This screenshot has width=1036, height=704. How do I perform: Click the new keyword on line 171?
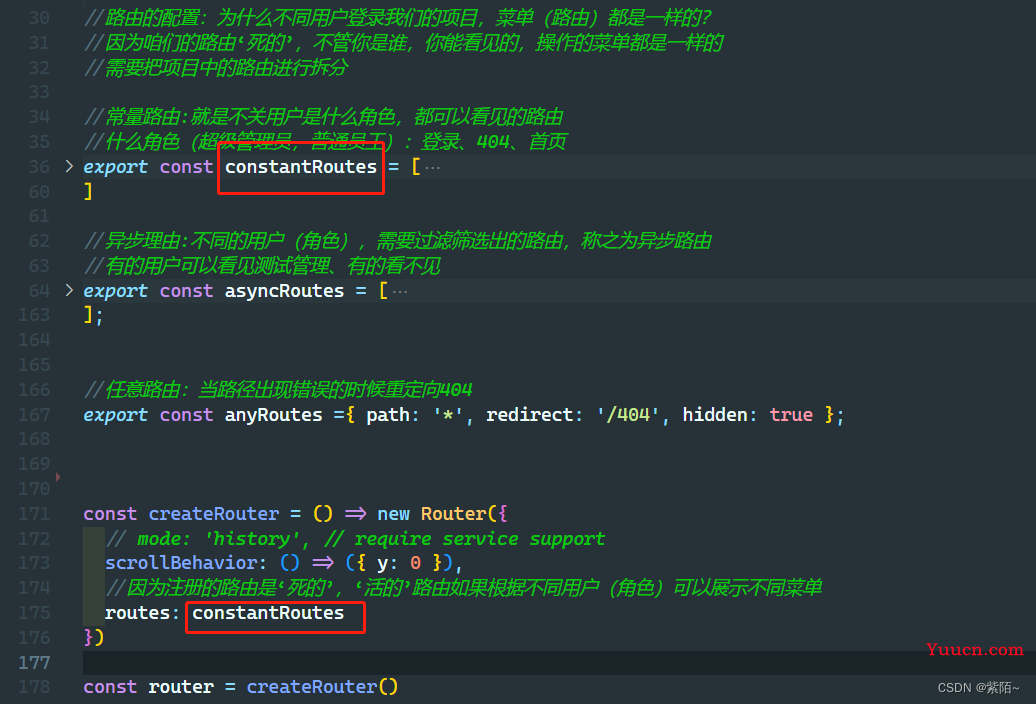click(393, 514)
